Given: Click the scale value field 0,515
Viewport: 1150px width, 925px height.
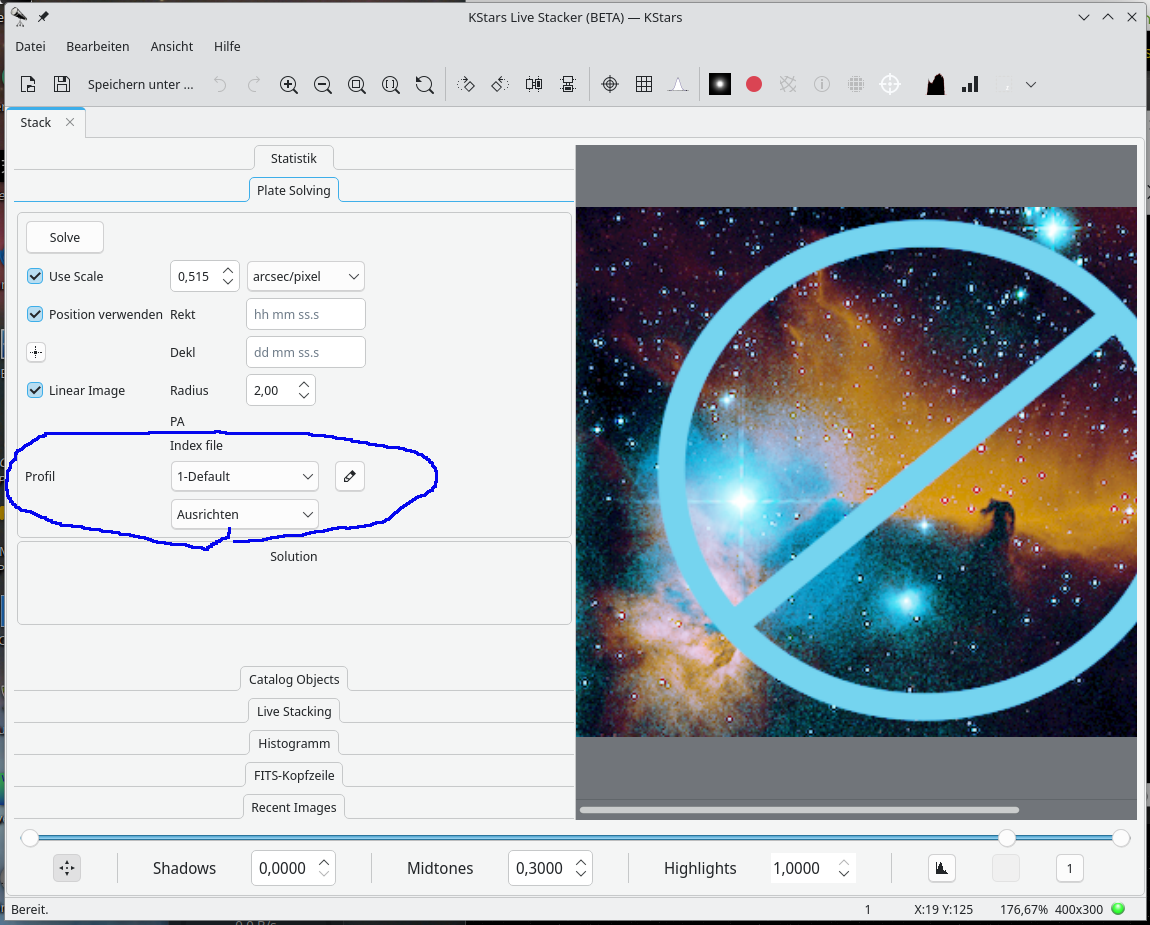Looking at the screenshot, I should point(205,277).
